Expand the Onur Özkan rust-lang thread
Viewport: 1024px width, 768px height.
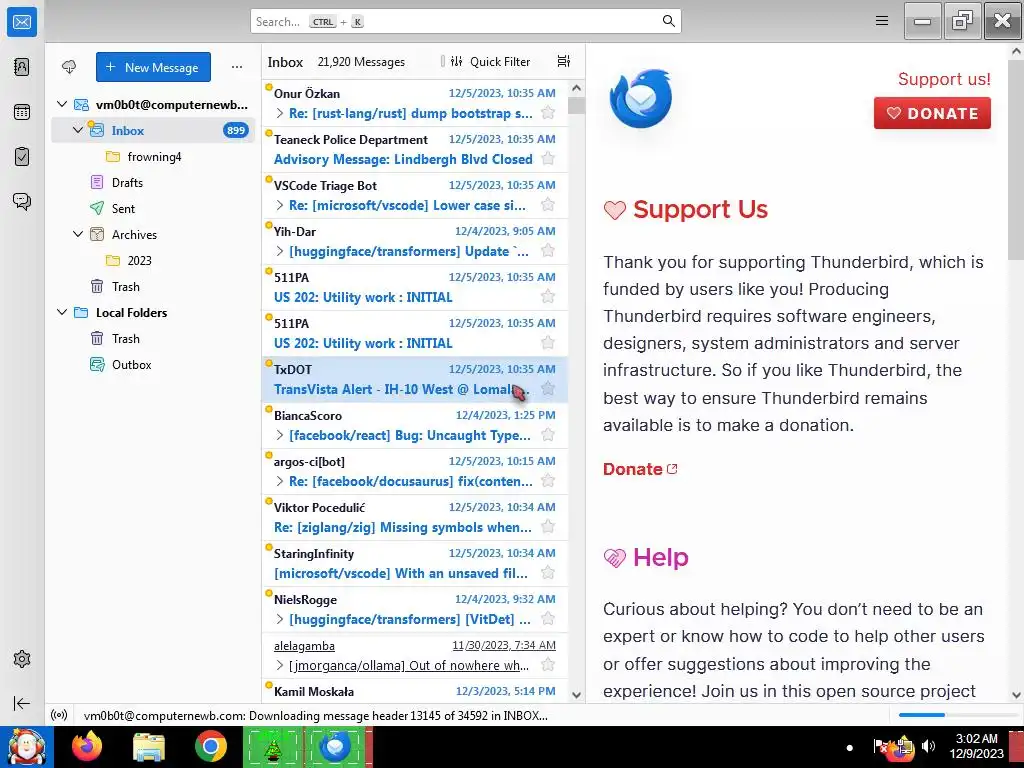tap(280, 114)
